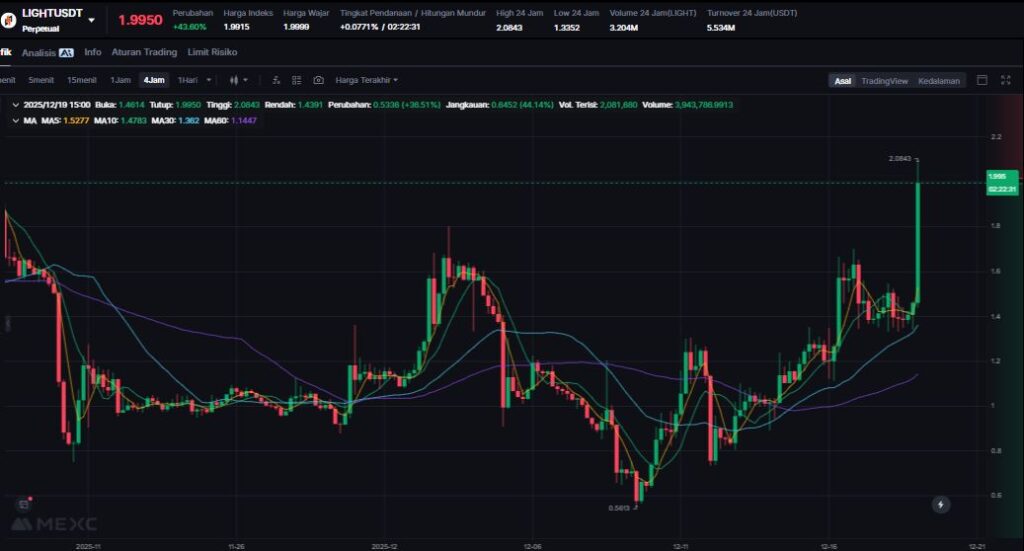The height and width of the screenshot is (551, 1024).
Task: Click the lightning quick-order icon
Action: click(940, 505)
